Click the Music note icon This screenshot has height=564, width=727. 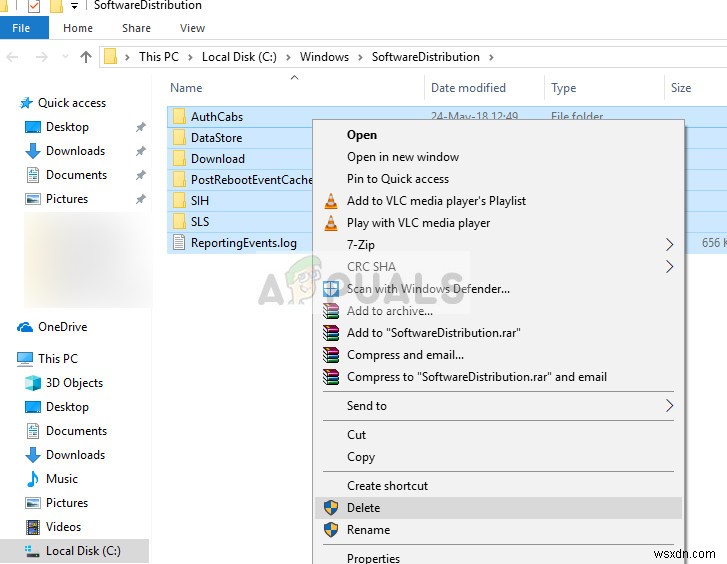(32, 479)
